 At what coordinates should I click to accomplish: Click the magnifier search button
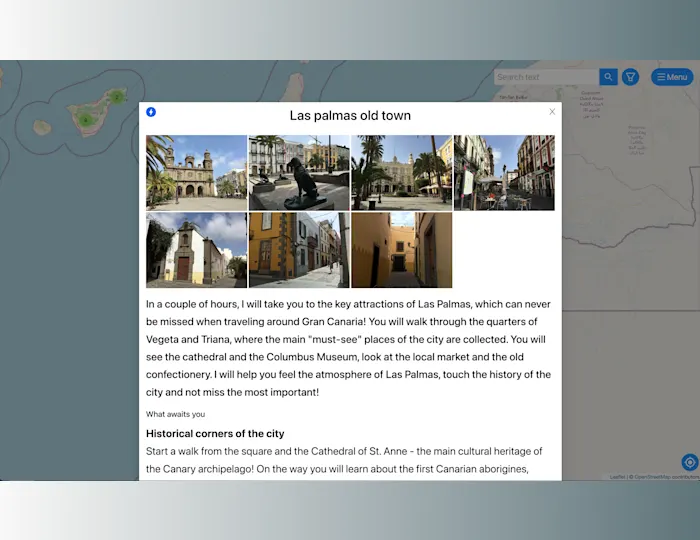coord(608,77)
